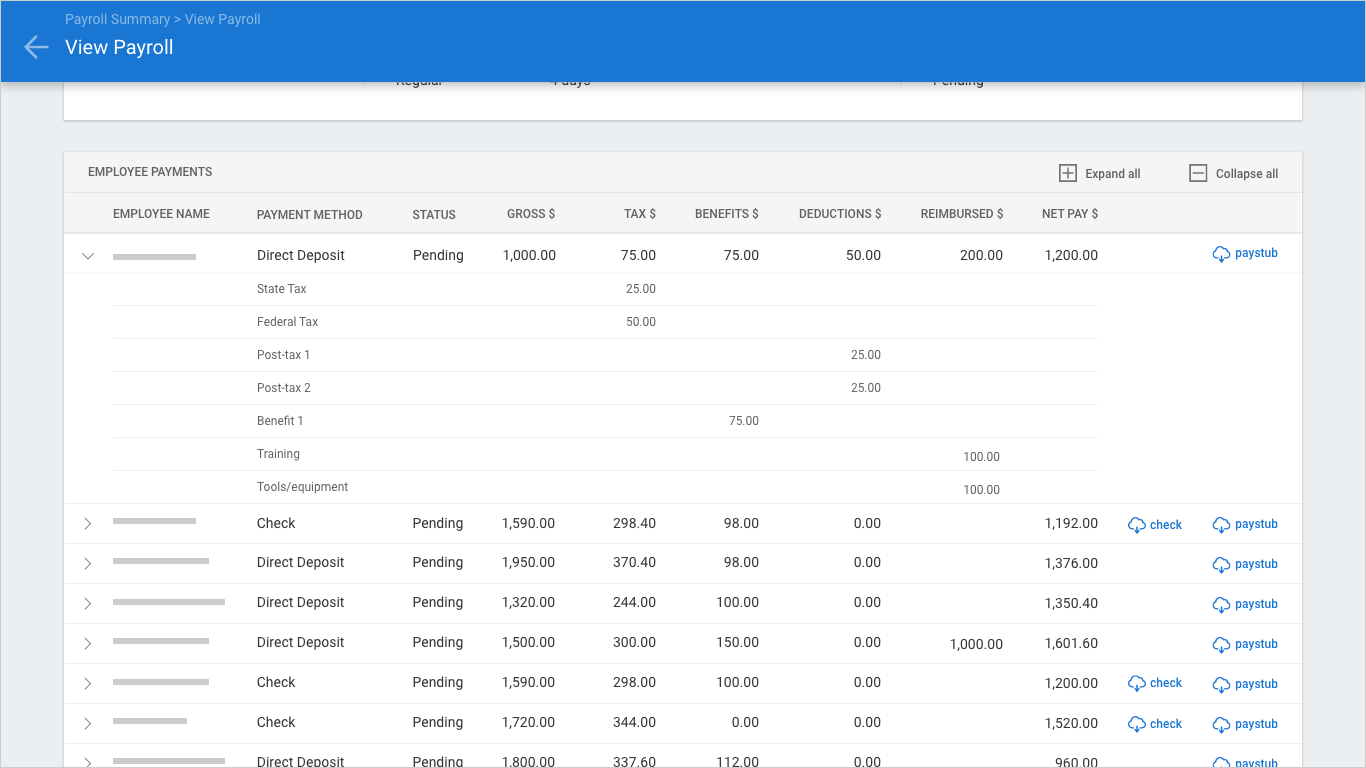Download paystub for net pay 1,601.60 row

[x=1245, y=644]
